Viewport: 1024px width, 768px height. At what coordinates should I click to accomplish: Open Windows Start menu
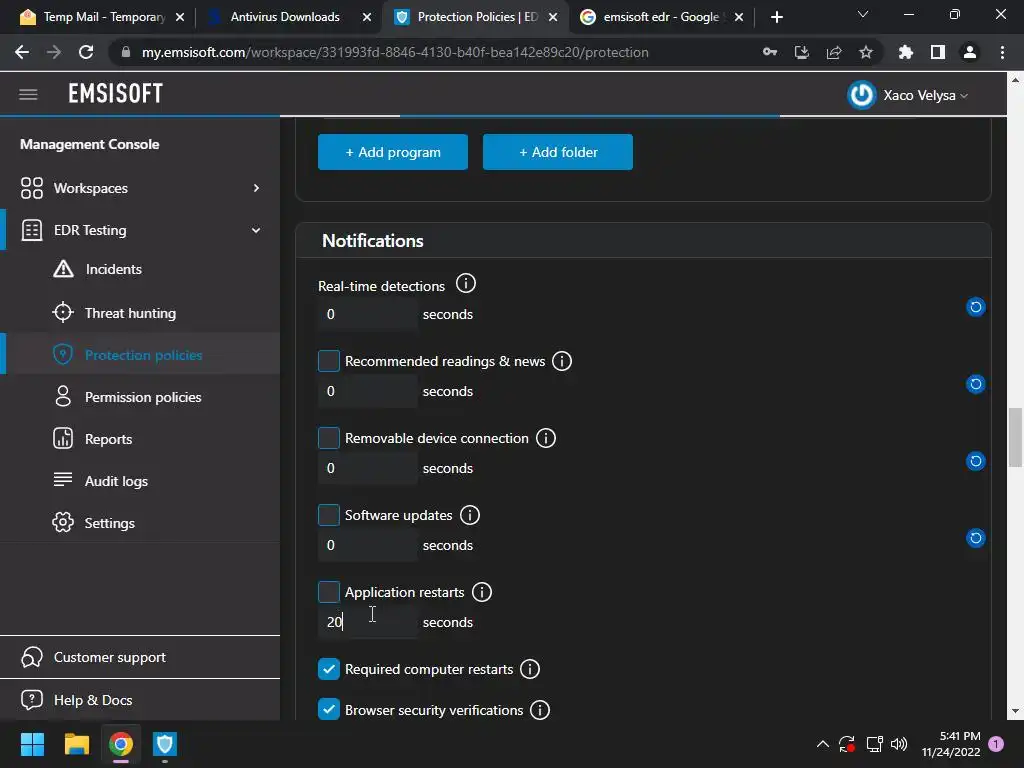pyautogui.click(x=32, y=744)
